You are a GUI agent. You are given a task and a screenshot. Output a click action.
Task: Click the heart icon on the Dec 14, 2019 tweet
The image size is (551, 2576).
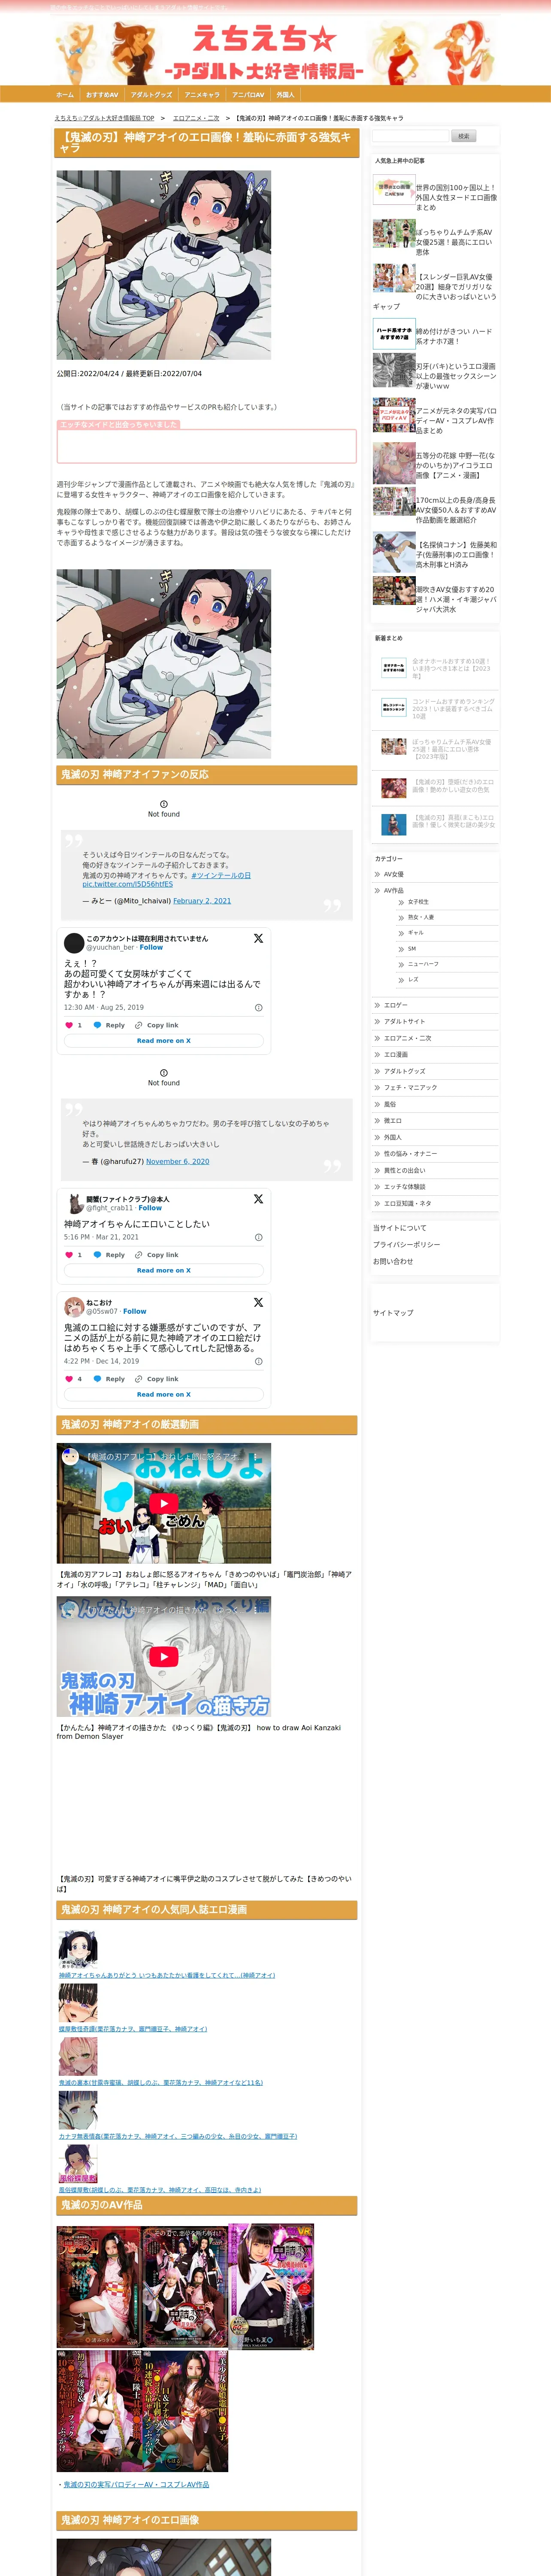69,1379
